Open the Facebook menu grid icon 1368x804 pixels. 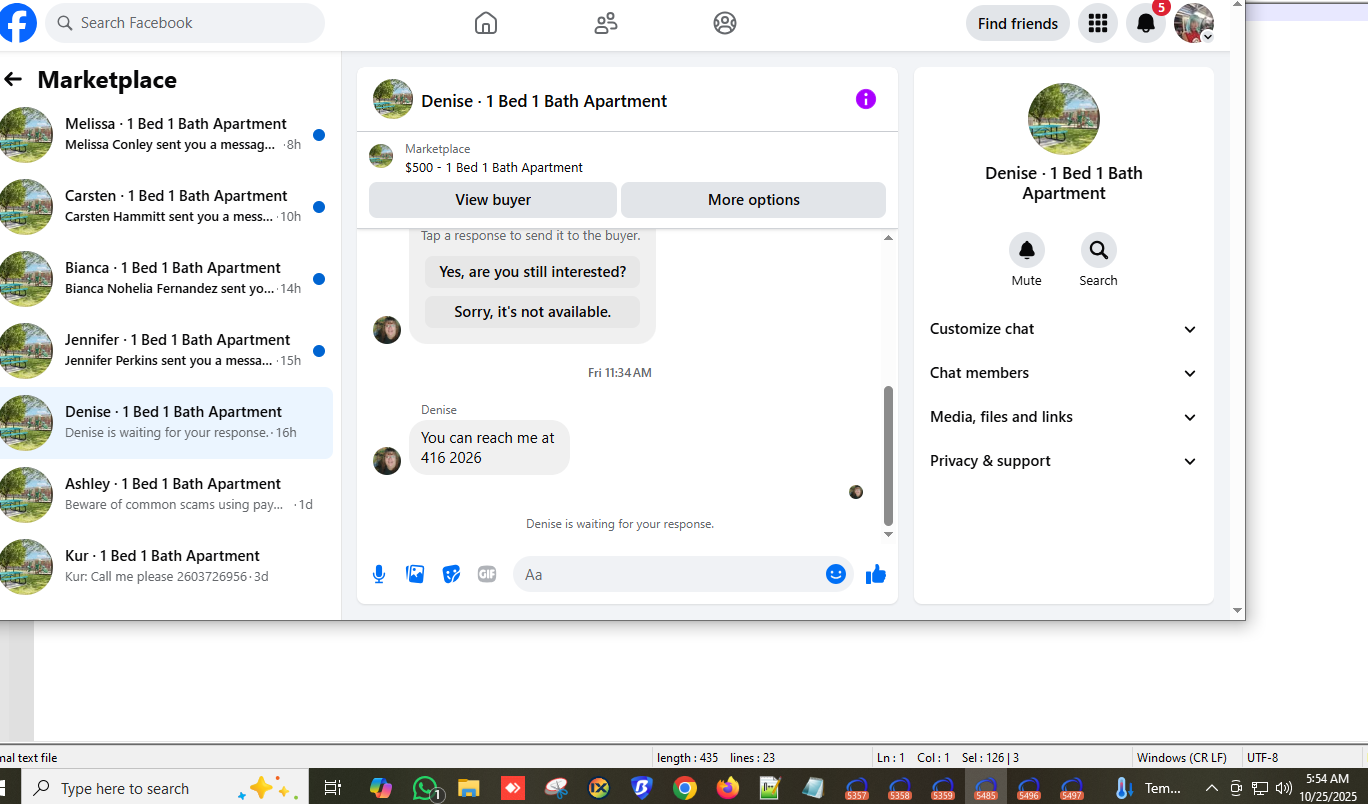1098,23
